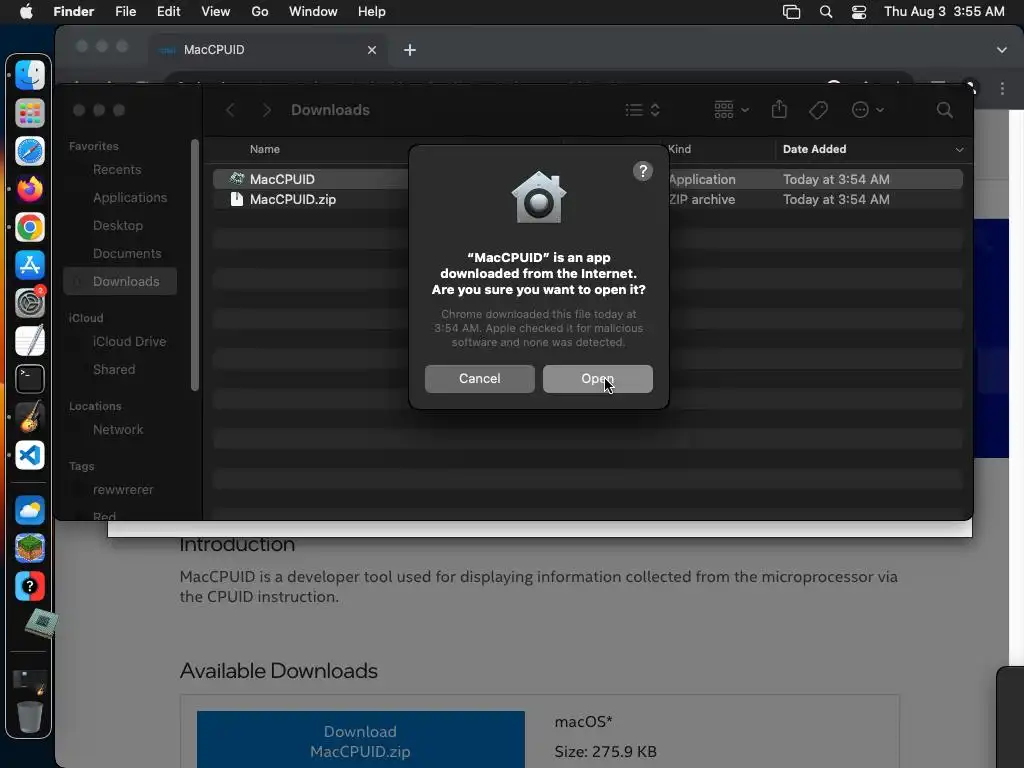Click the Finder Share icon

[x=779, y=110]
